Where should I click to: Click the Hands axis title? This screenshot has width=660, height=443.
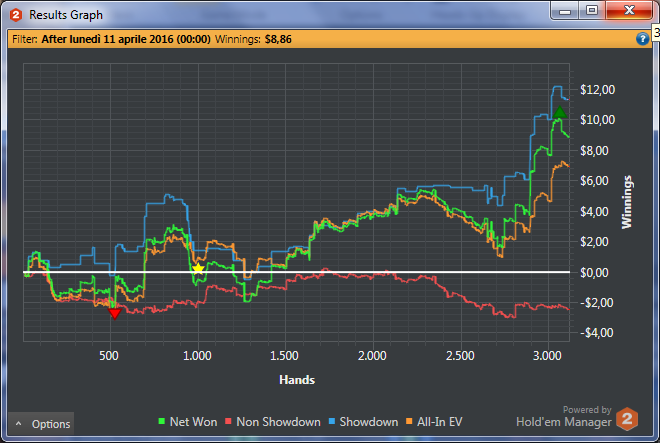click(297, 380)
